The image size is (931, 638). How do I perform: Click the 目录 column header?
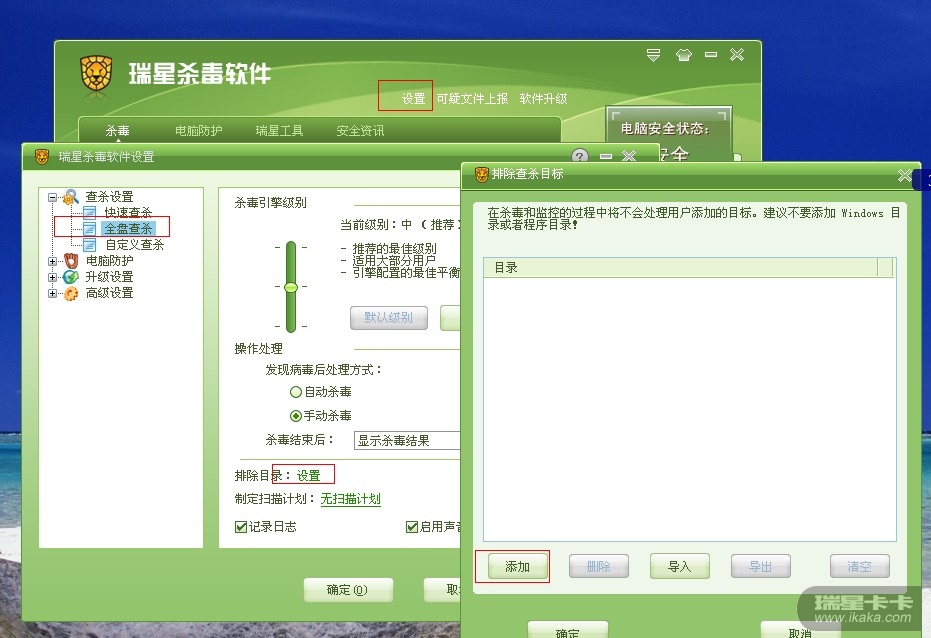[x=680, y=268]
